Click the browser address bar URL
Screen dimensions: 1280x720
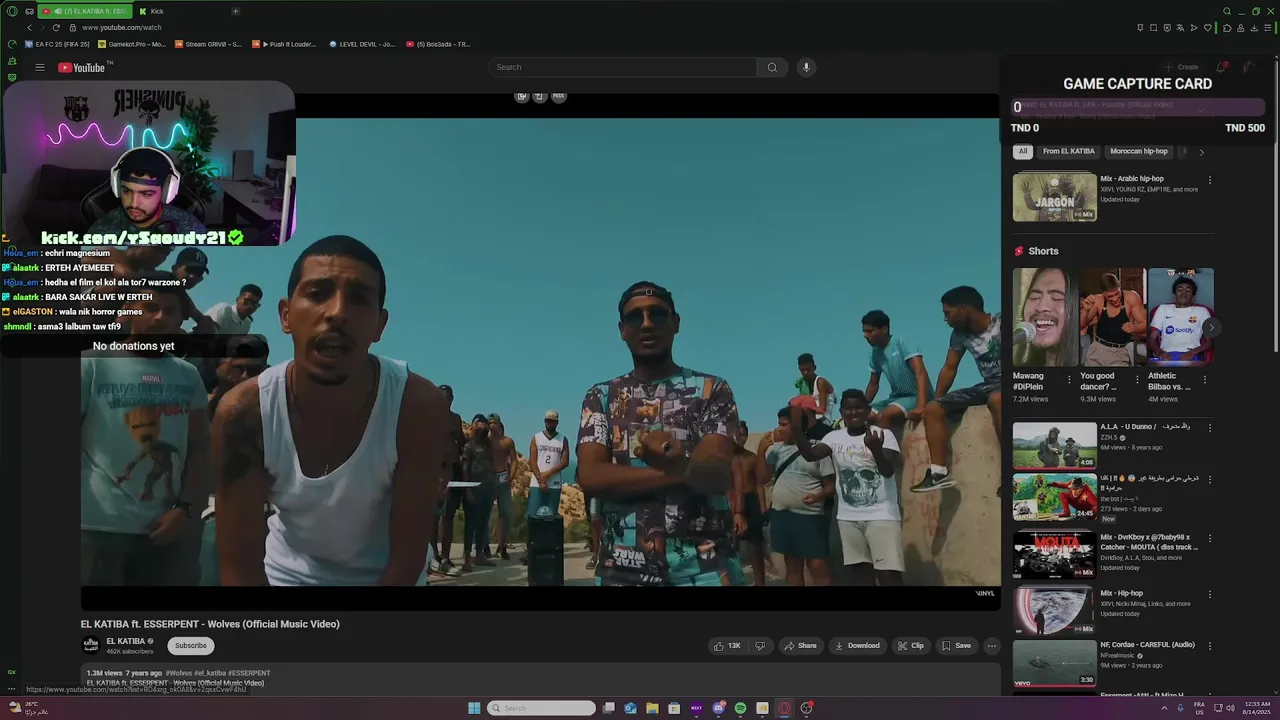tap(121, 28)
